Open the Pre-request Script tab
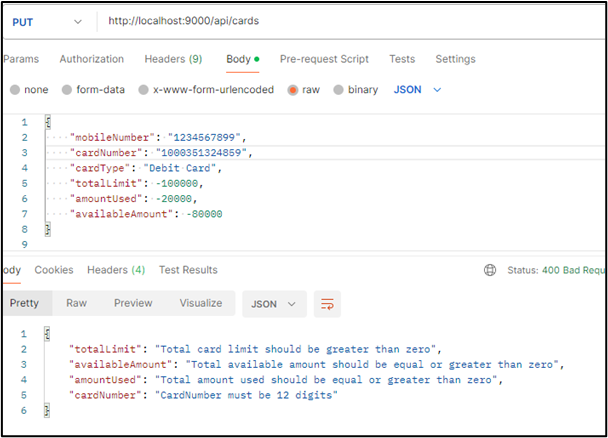Image resolution: width=608 pixels, height=438 pixels. (x=324, y=59)
